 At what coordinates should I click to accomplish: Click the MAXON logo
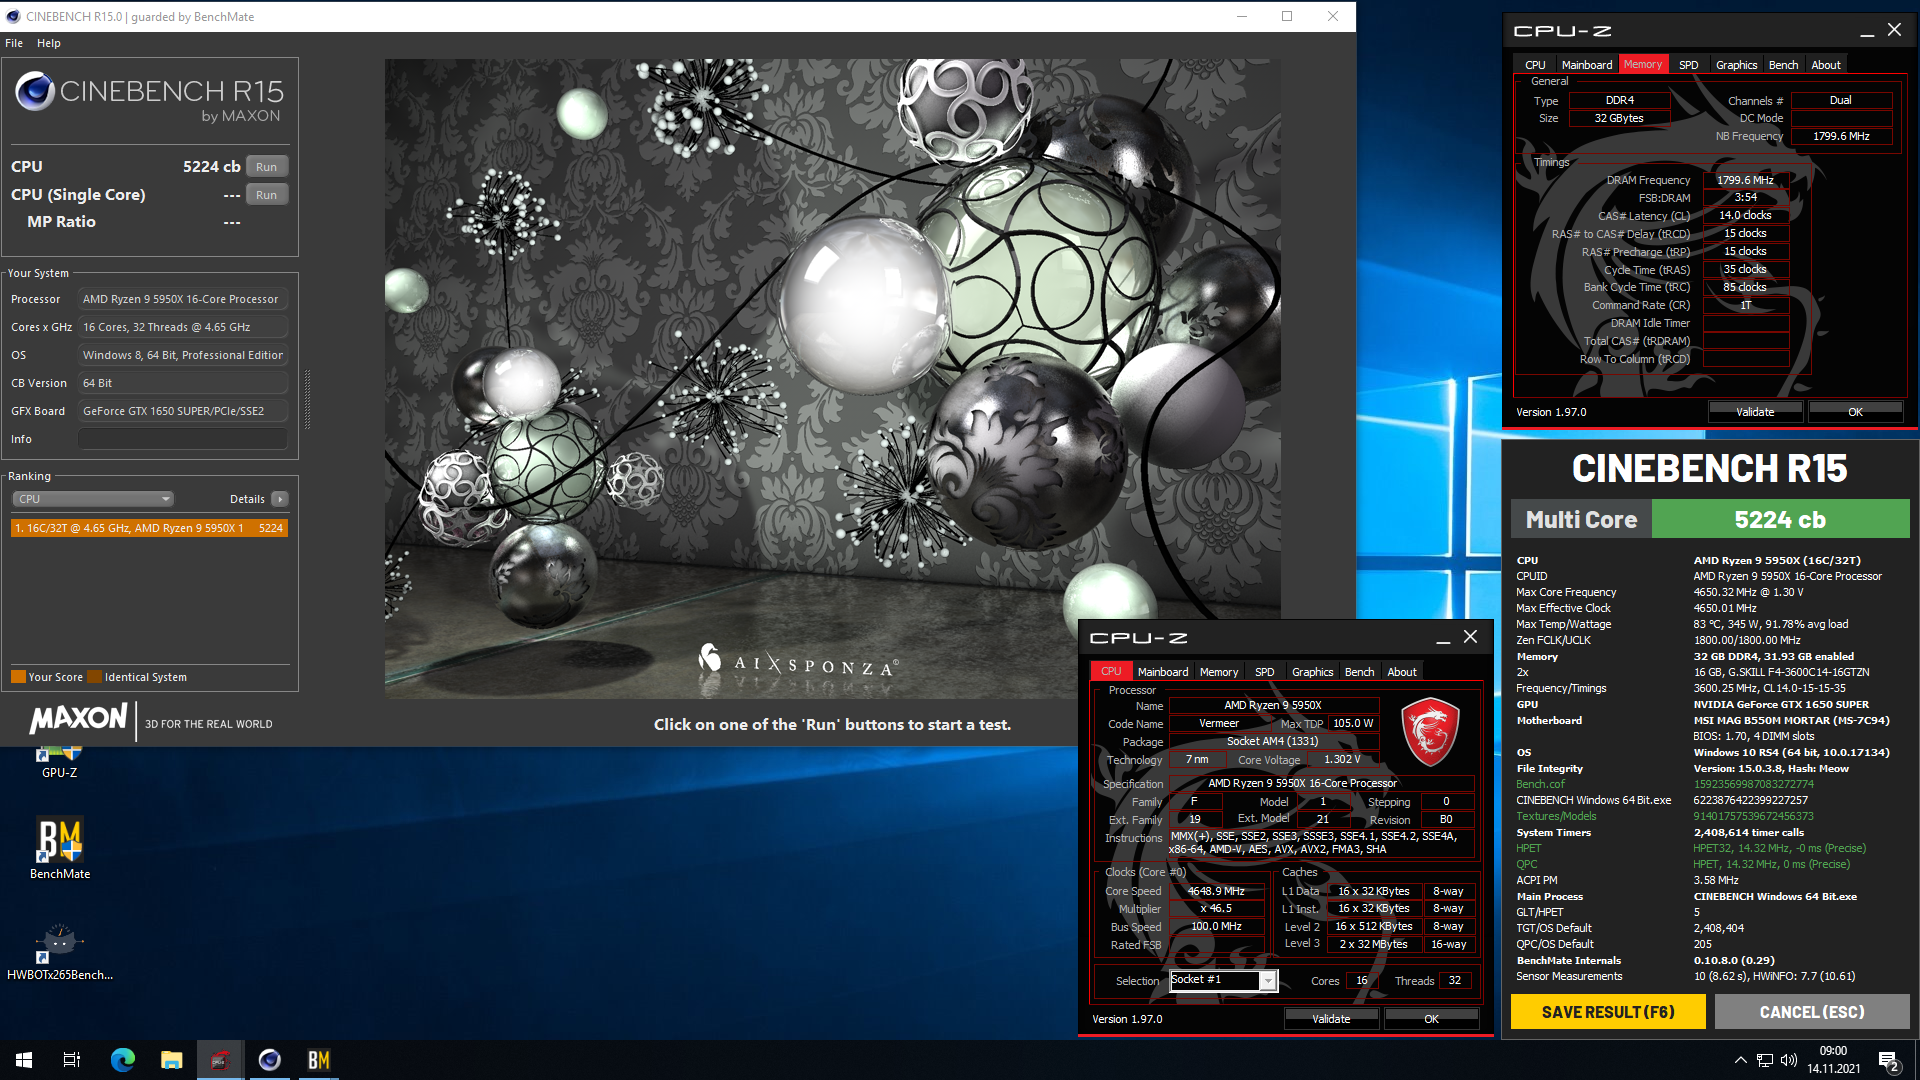point(79,720)
